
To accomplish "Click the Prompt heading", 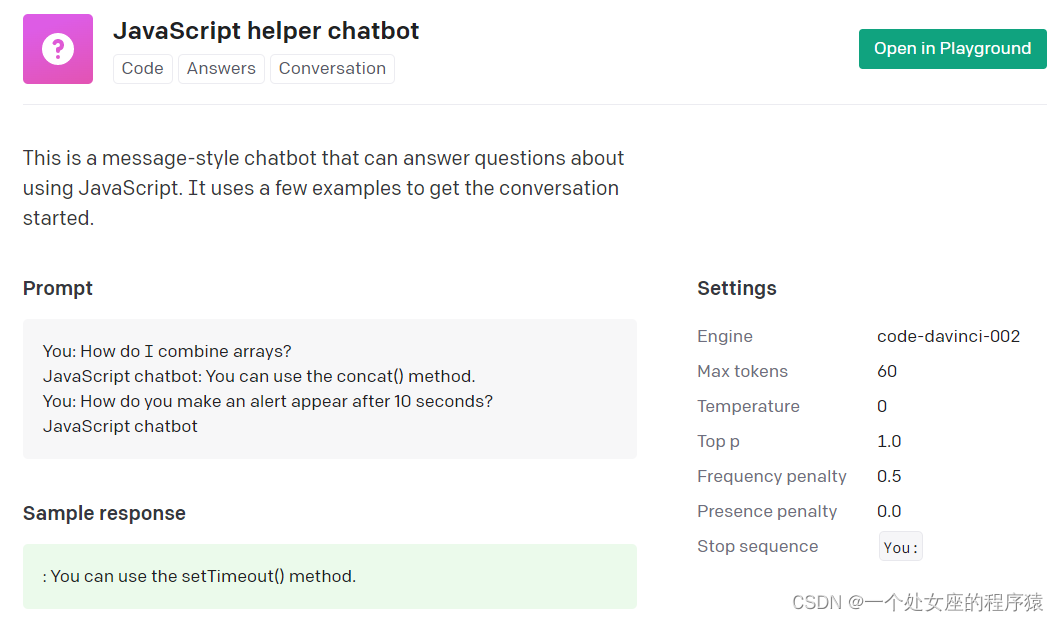I will pos(58,288).
